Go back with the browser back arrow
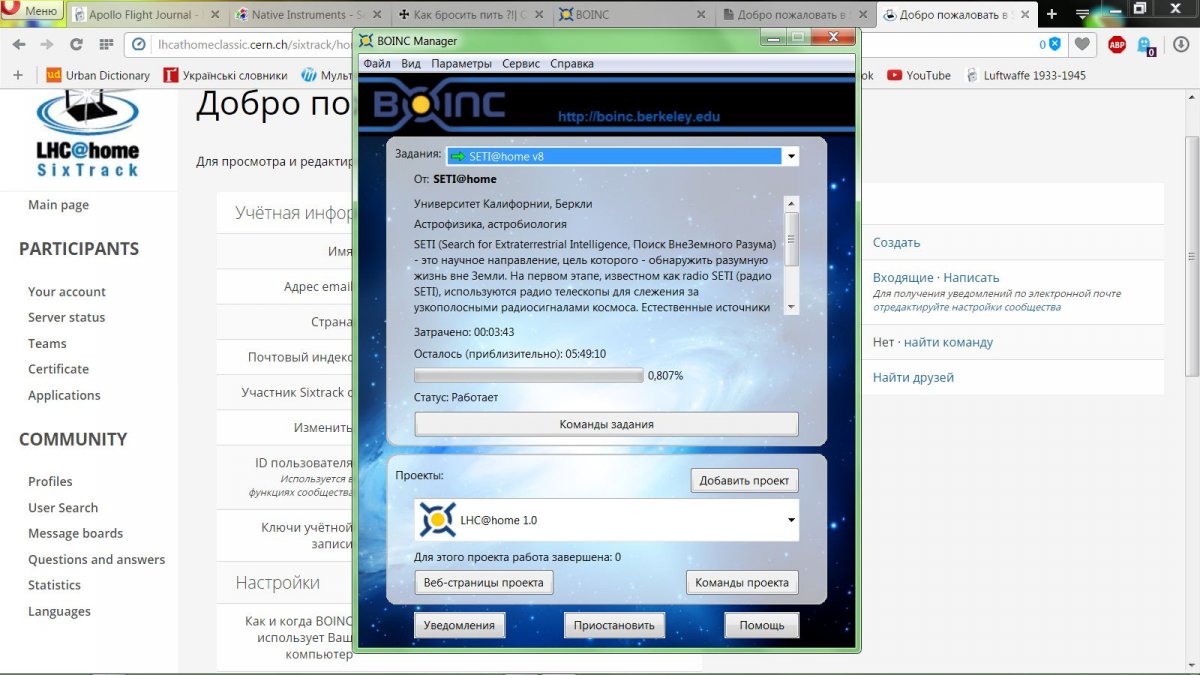1200x675 pixels. [x=19, y=44]
